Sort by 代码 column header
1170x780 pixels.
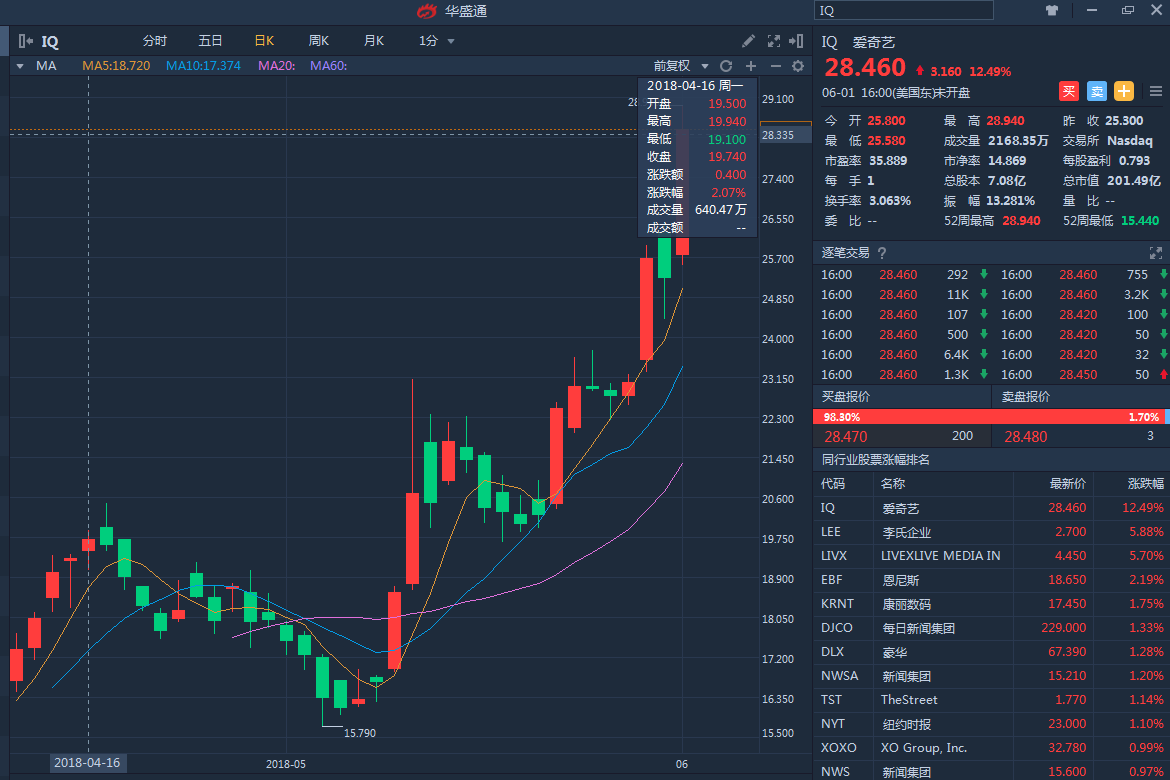(x=833, y=484)
